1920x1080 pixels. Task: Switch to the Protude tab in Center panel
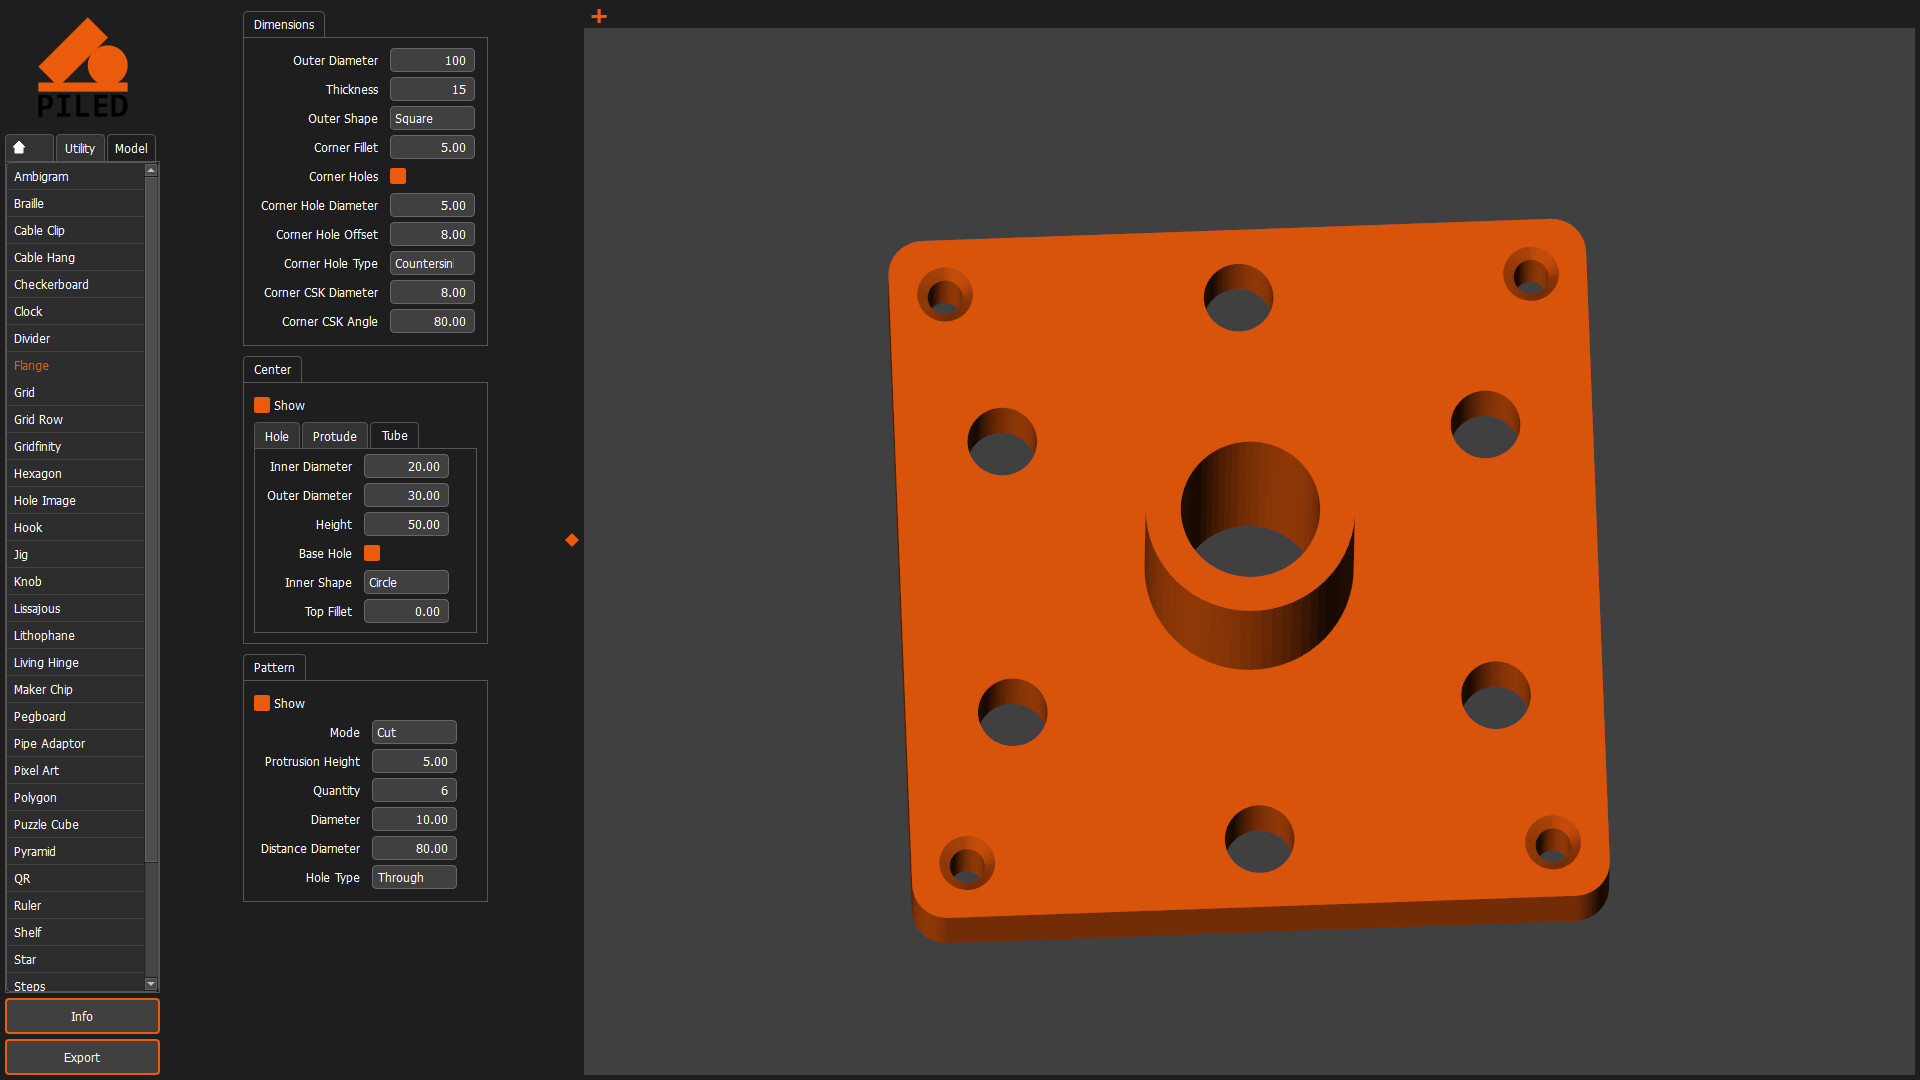[334, 435]
